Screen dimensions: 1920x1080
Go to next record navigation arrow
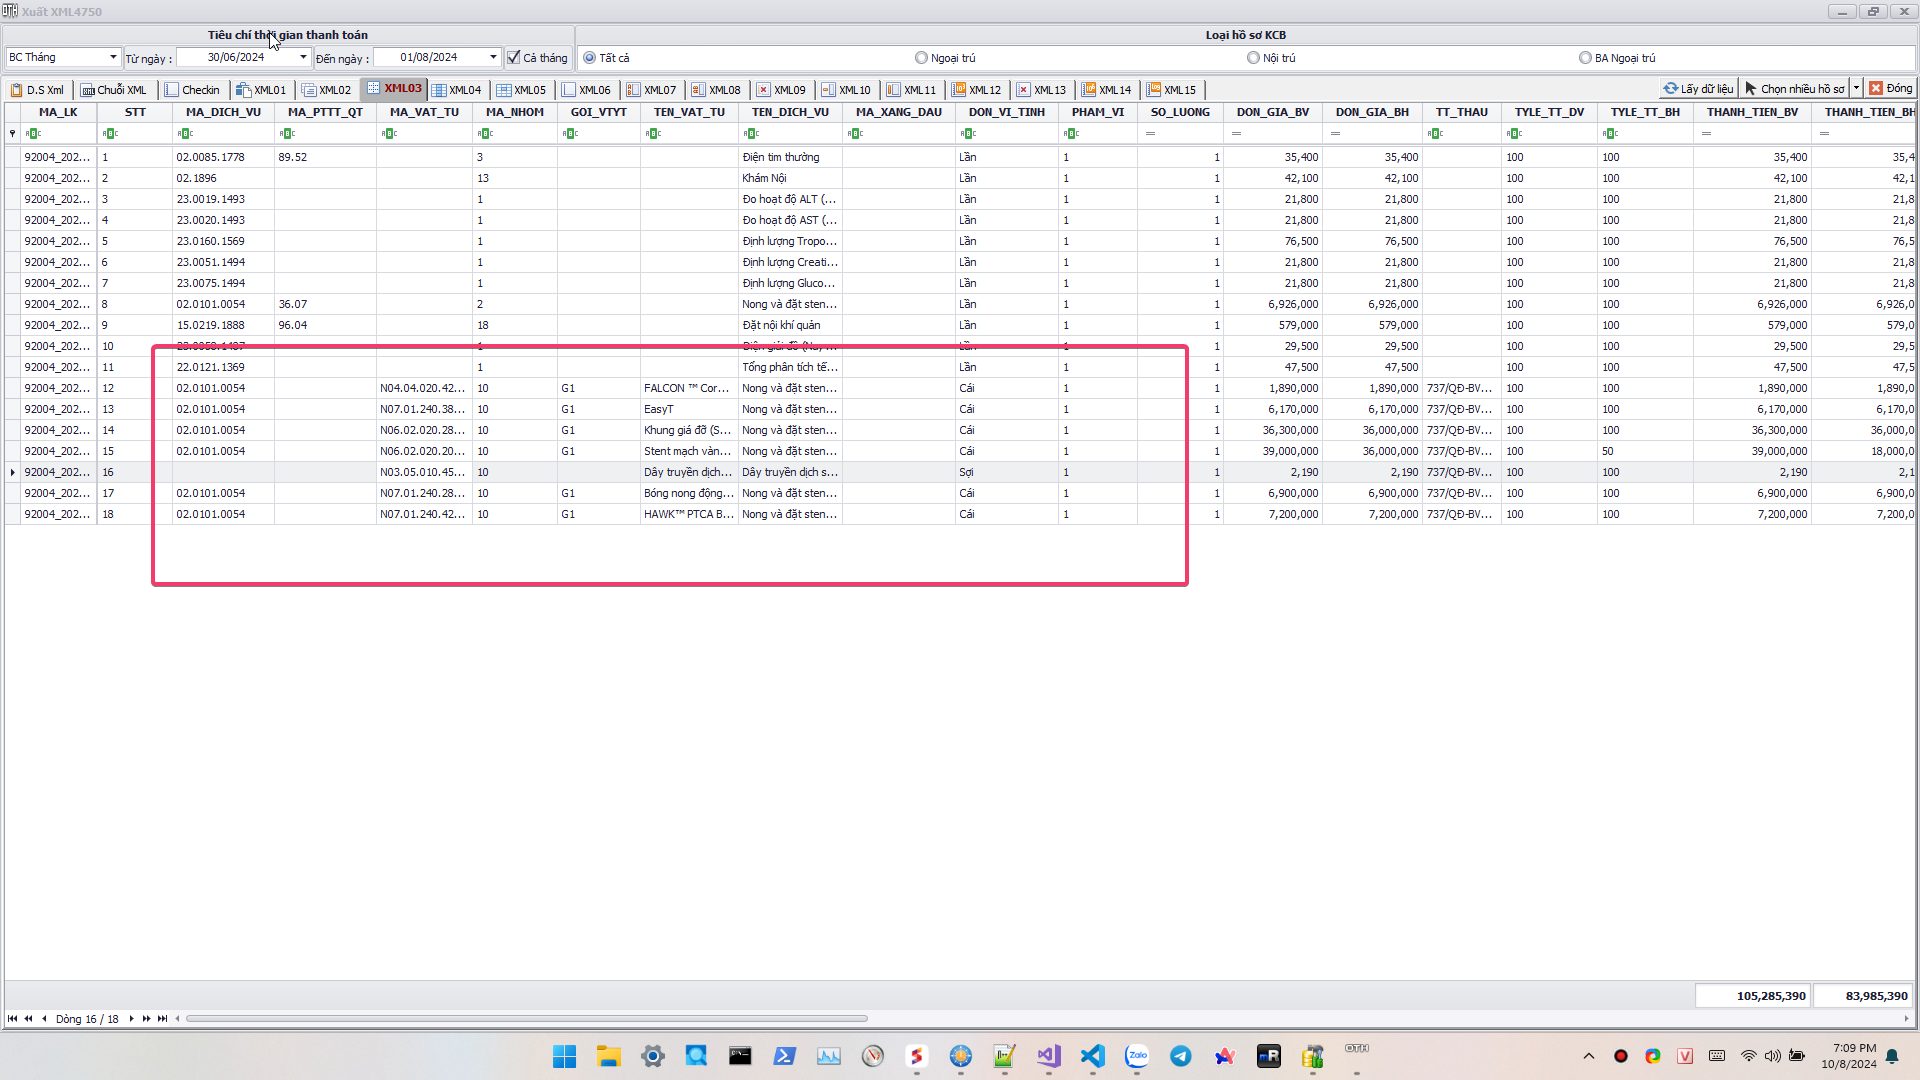[131, 1019]
